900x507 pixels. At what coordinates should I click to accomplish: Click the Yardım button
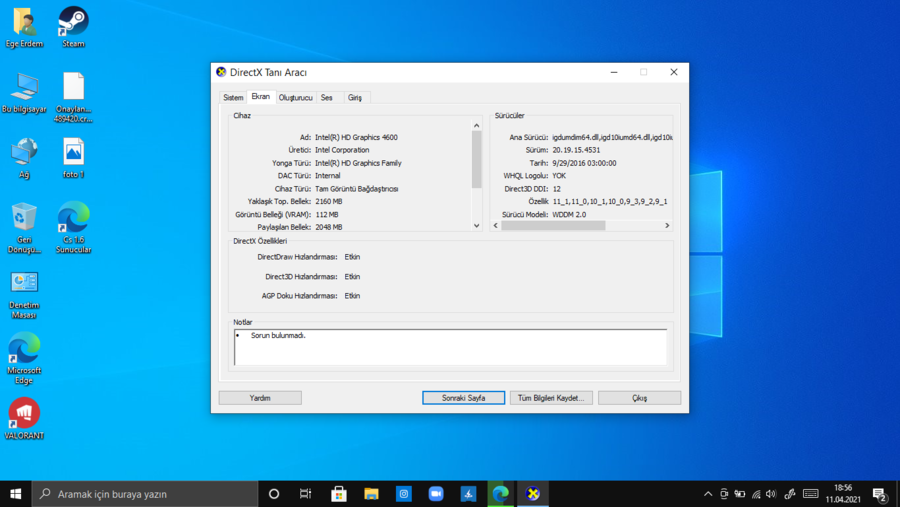260,398
